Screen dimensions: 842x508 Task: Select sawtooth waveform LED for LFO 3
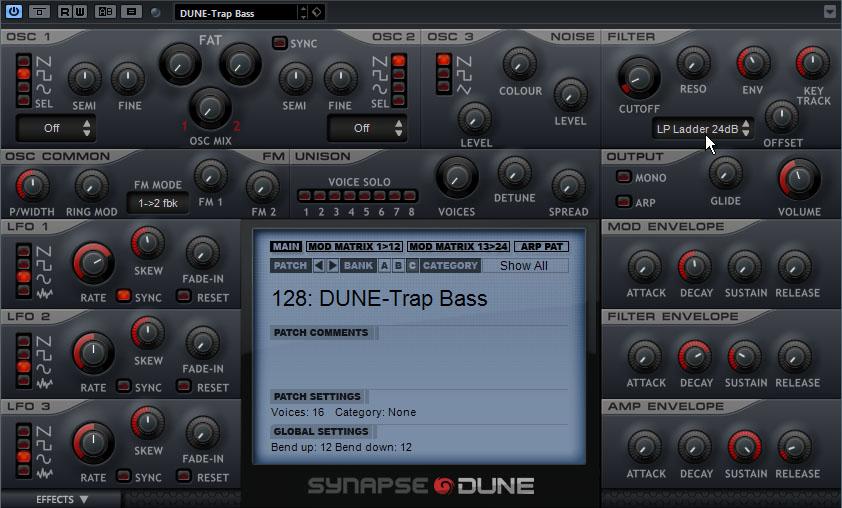pos(23,431)
